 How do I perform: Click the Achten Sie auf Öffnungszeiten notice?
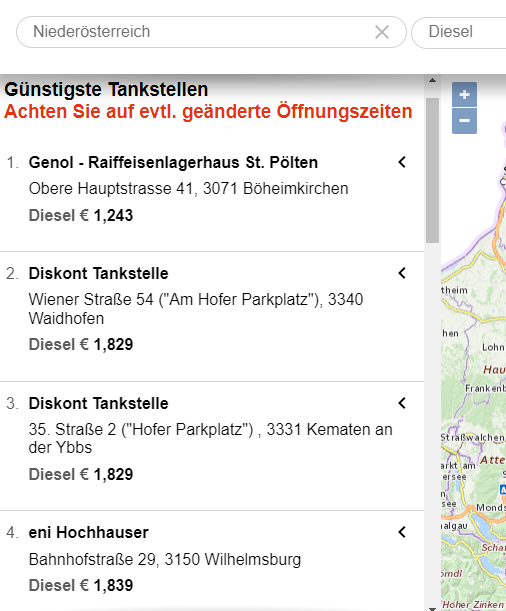(x=208, y=111)
